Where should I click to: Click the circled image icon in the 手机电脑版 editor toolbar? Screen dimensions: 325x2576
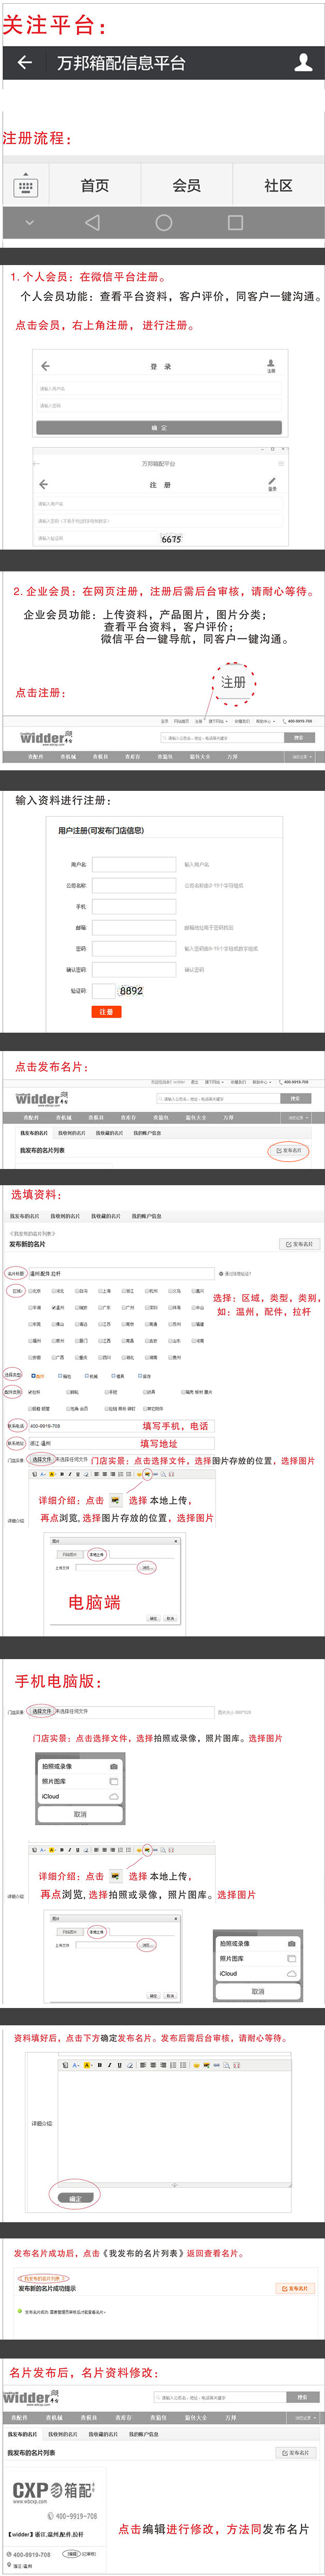click(x=146, y=1850)
